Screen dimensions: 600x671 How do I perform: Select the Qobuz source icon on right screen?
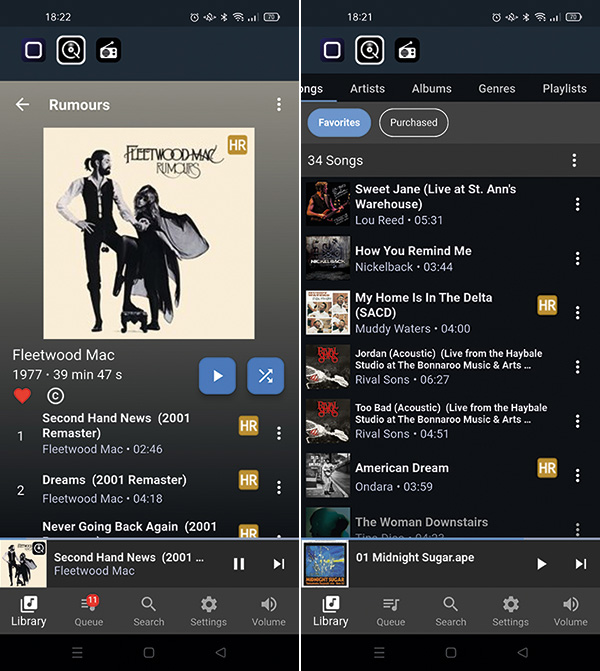pos(369,50)
